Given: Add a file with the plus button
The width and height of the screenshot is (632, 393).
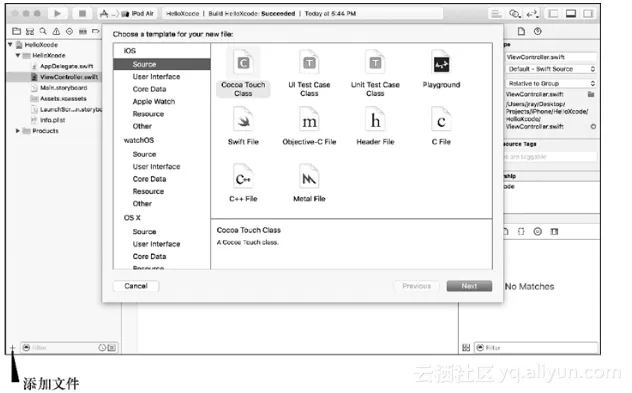Looking at the screenshot, I should tap(12, 347).
